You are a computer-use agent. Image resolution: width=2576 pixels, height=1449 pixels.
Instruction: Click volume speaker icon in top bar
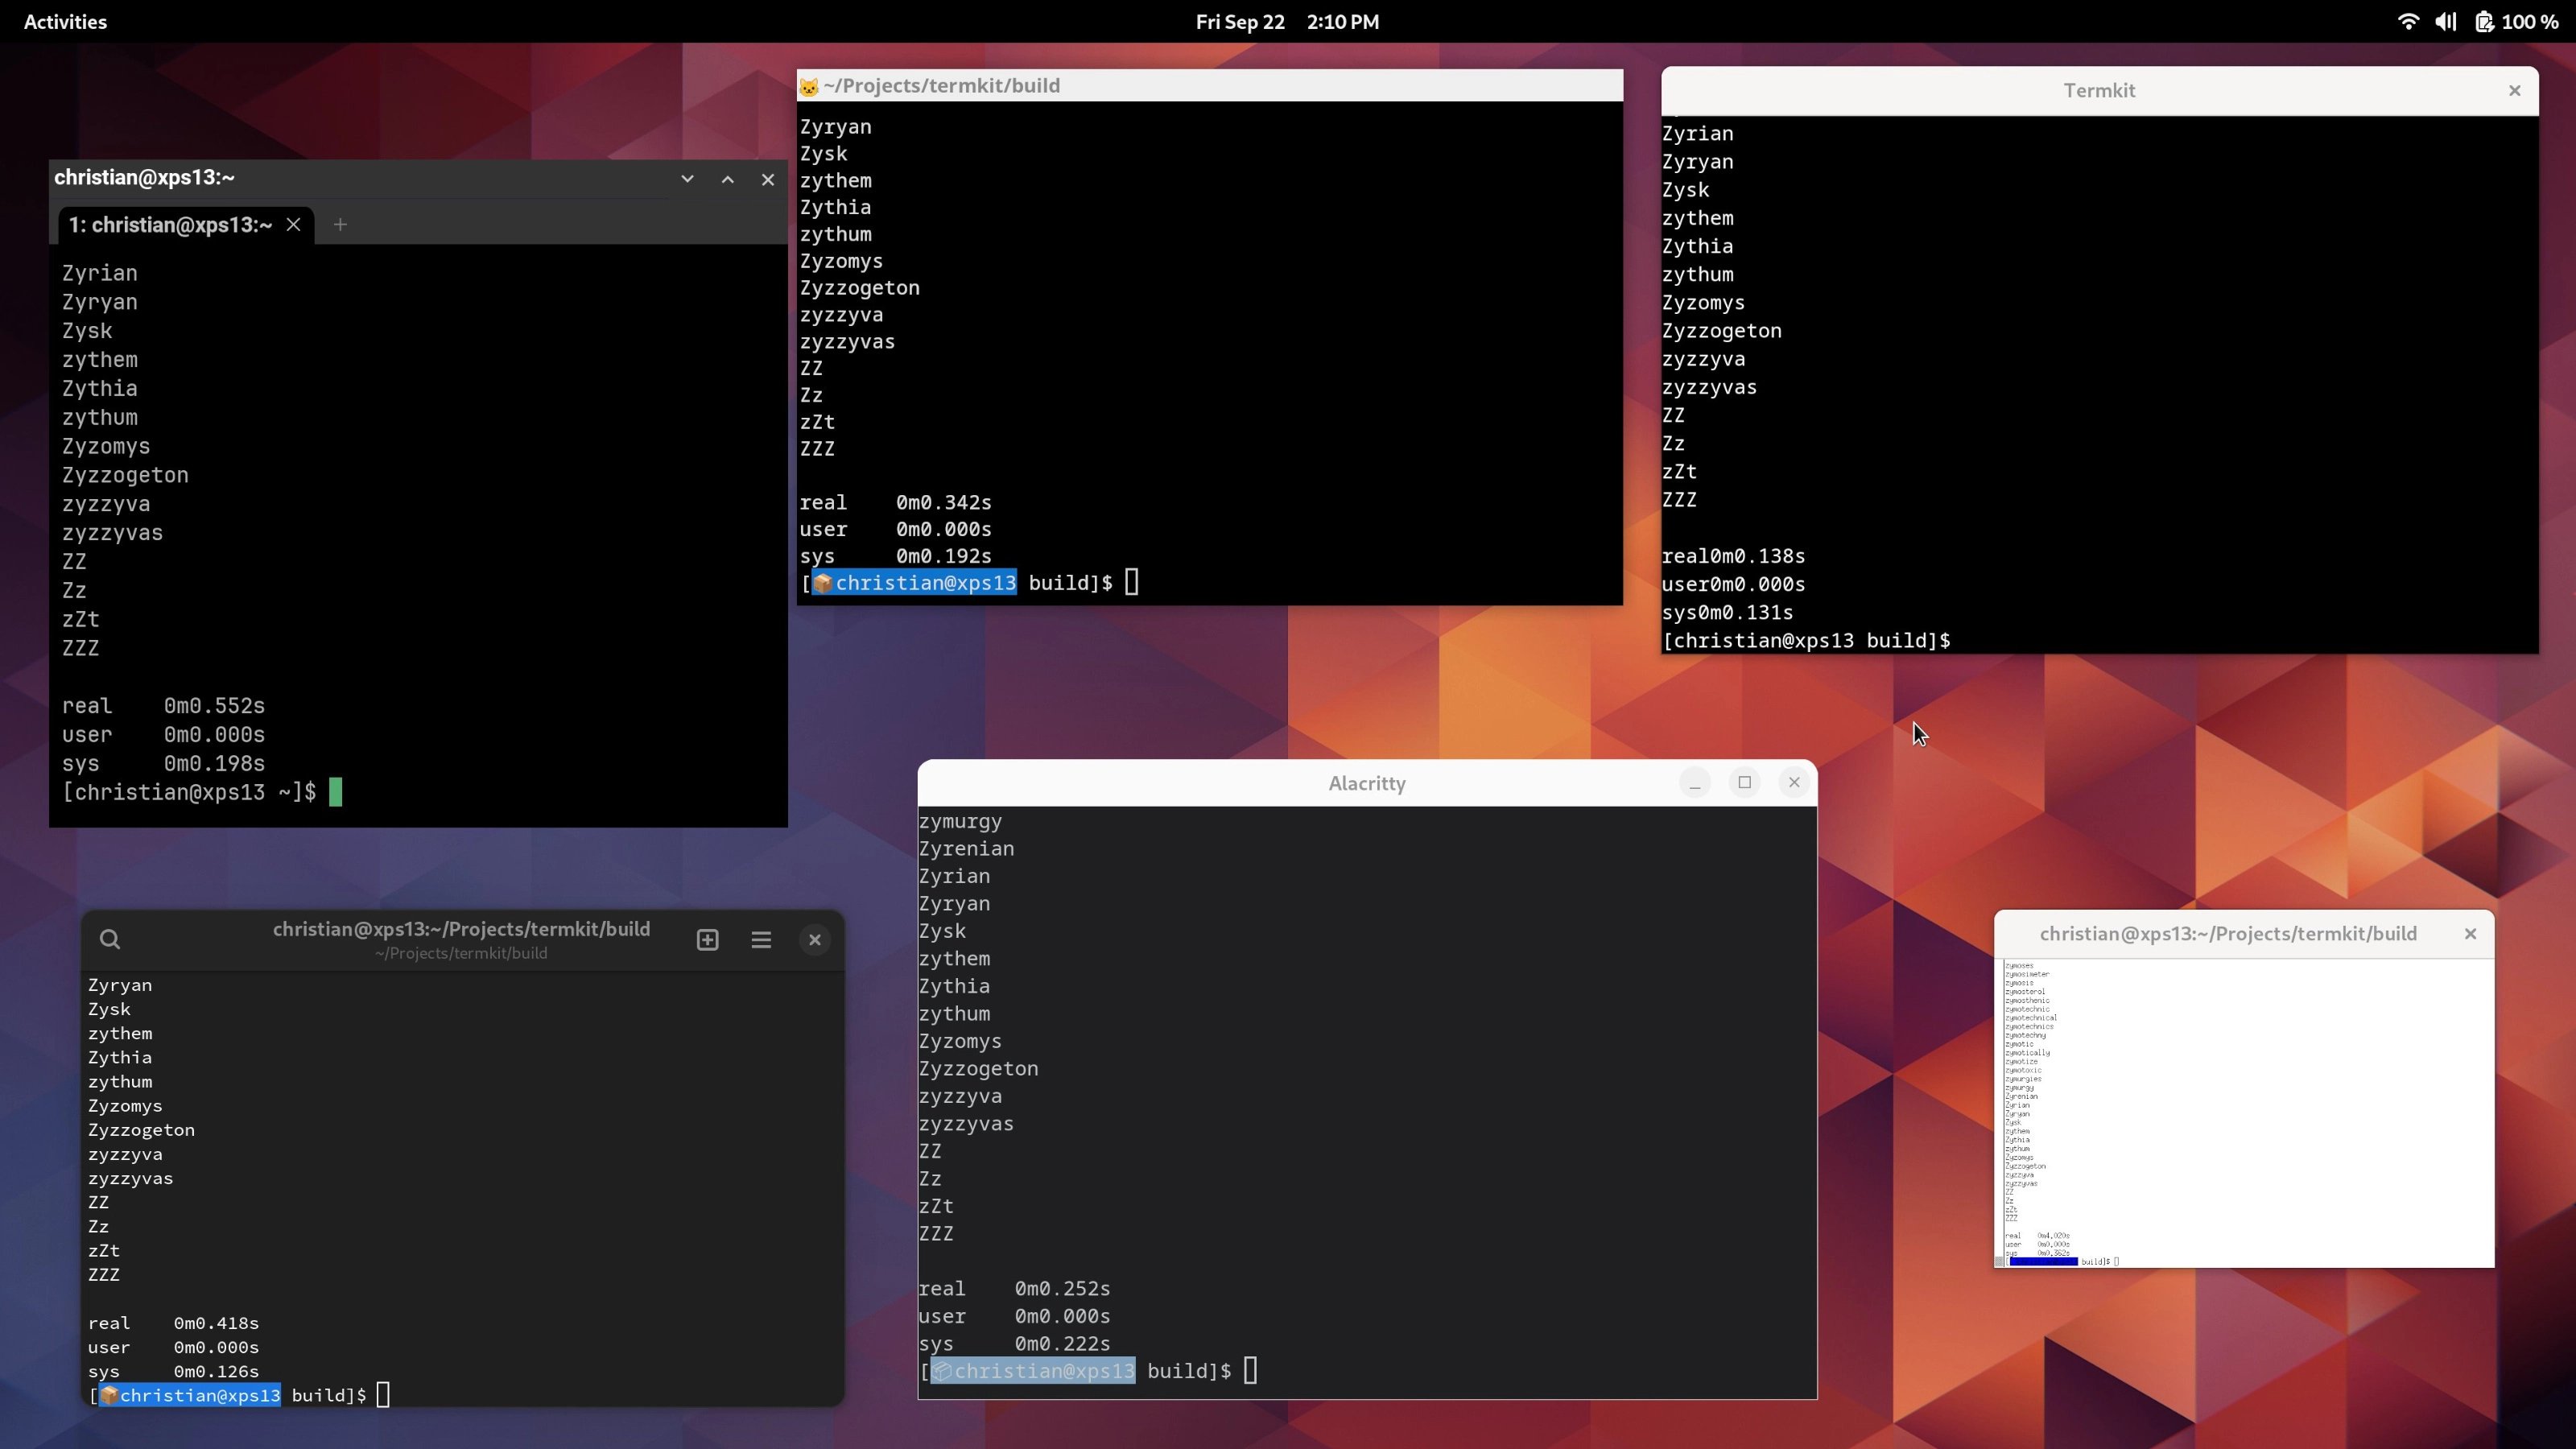tap(2445, 21)
